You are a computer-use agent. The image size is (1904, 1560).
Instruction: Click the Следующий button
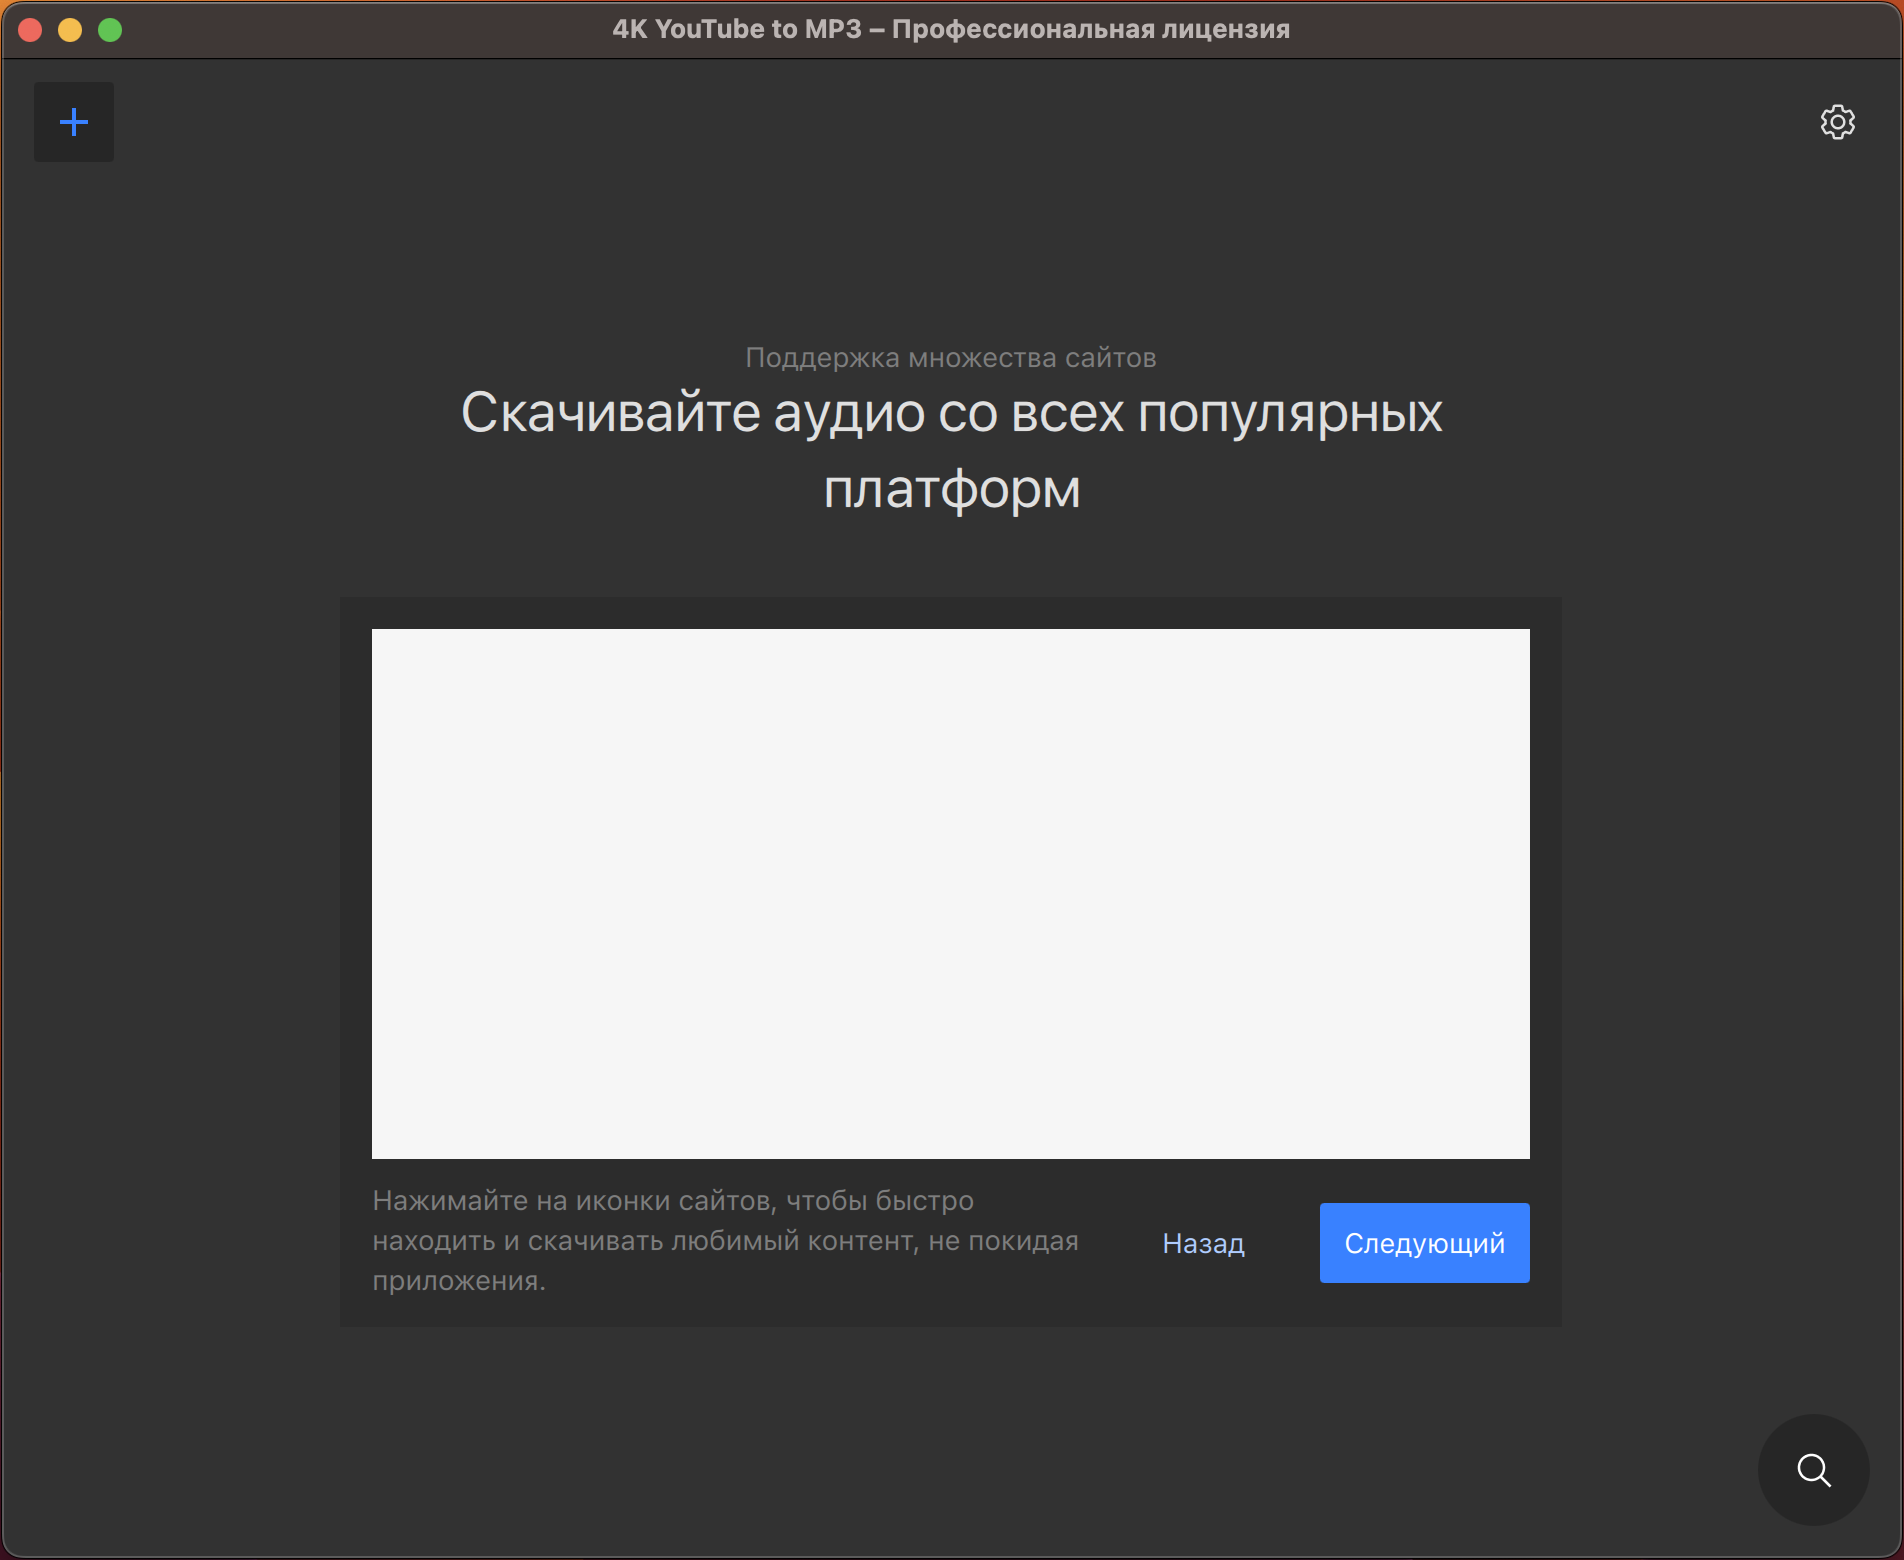[1424, 1243]
